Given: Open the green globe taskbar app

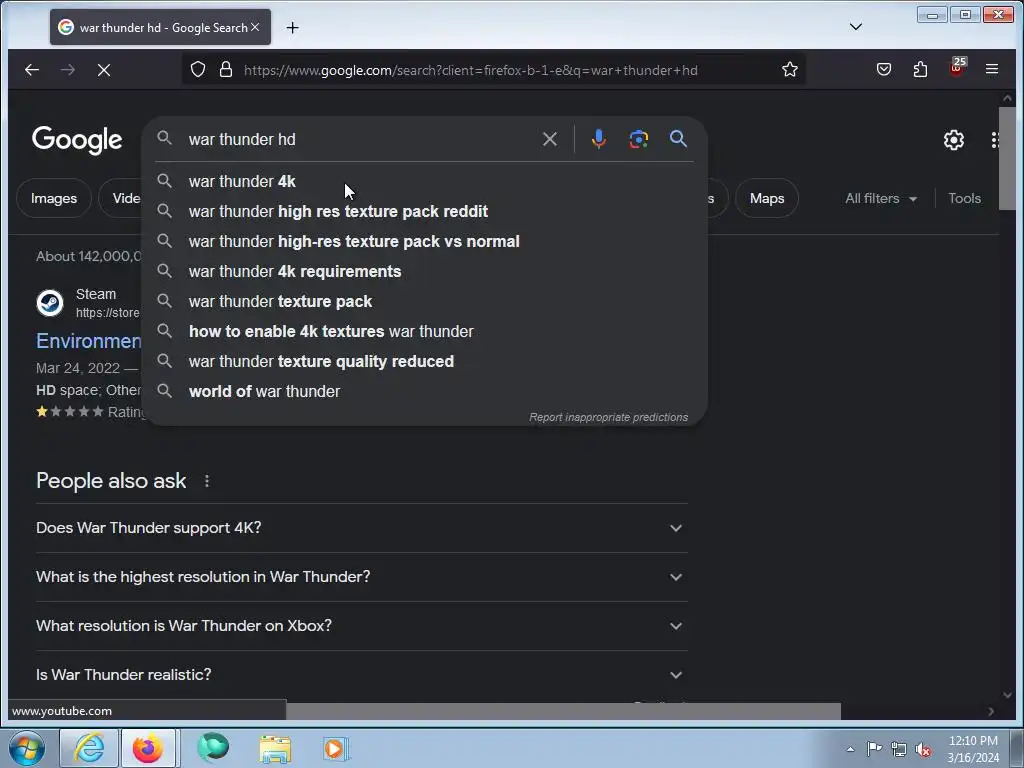Looking at the screenshot, I should (x=212, y=748).
